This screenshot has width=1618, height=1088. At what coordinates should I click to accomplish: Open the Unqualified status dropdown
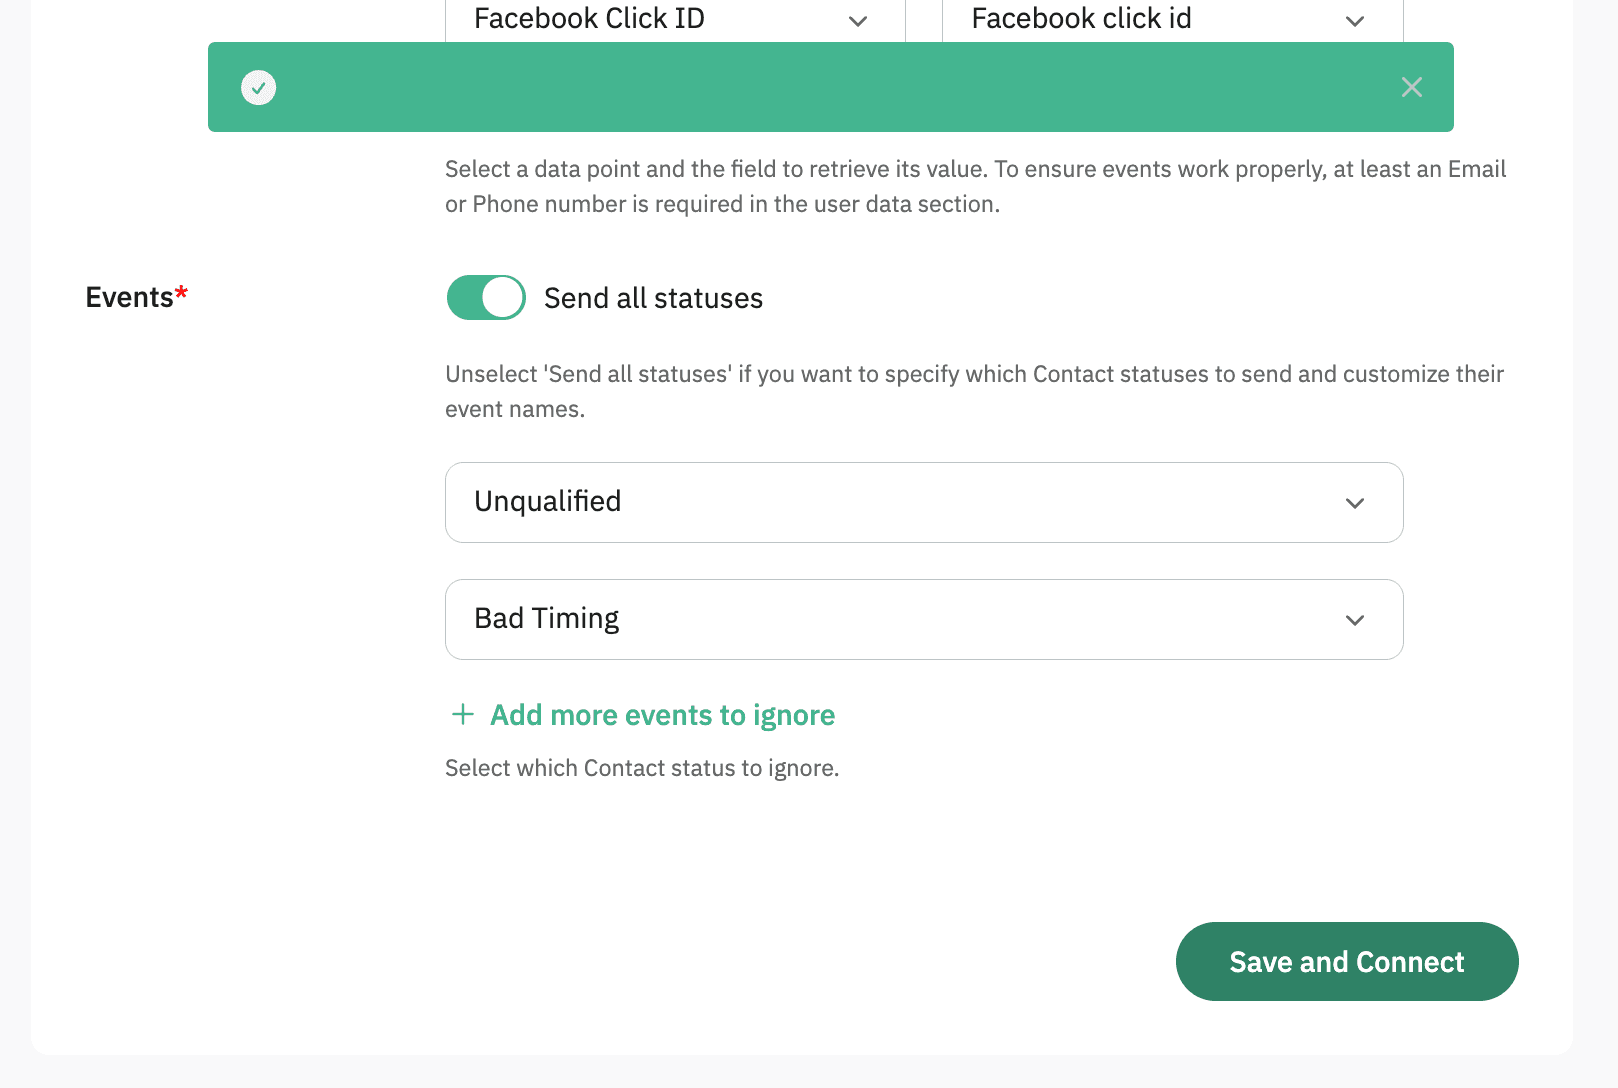tap(900, 502)
